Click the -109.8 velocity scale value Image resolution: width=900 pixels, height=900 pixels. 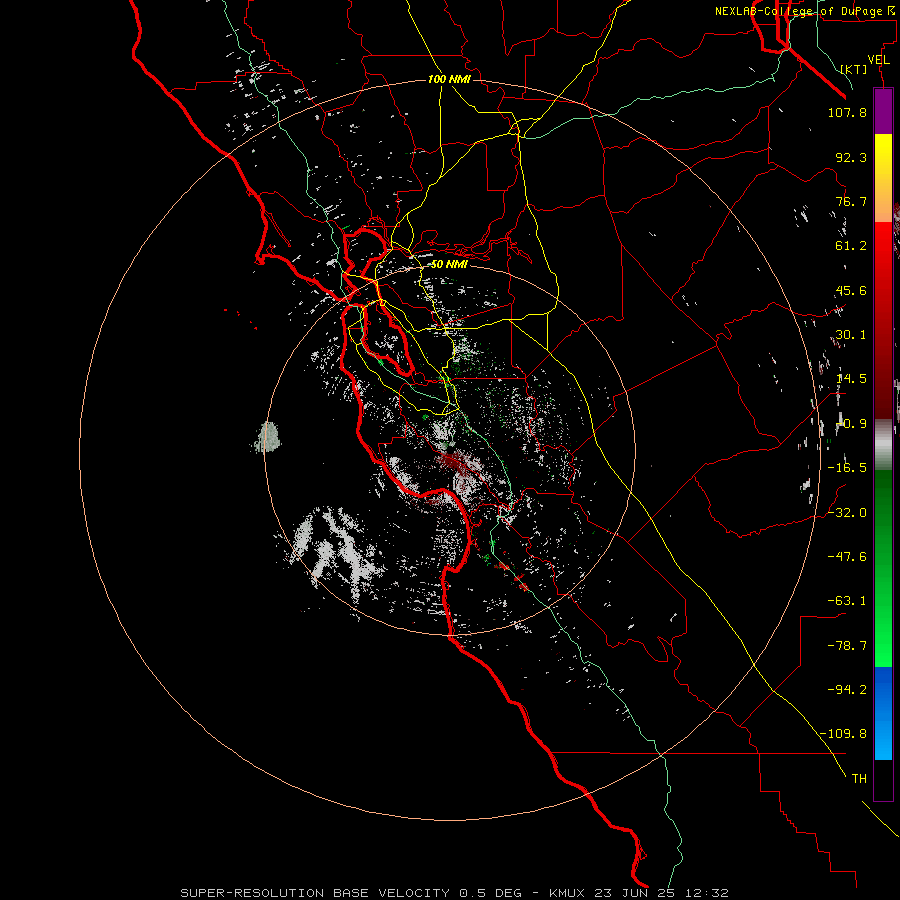[x=843, y=734]
